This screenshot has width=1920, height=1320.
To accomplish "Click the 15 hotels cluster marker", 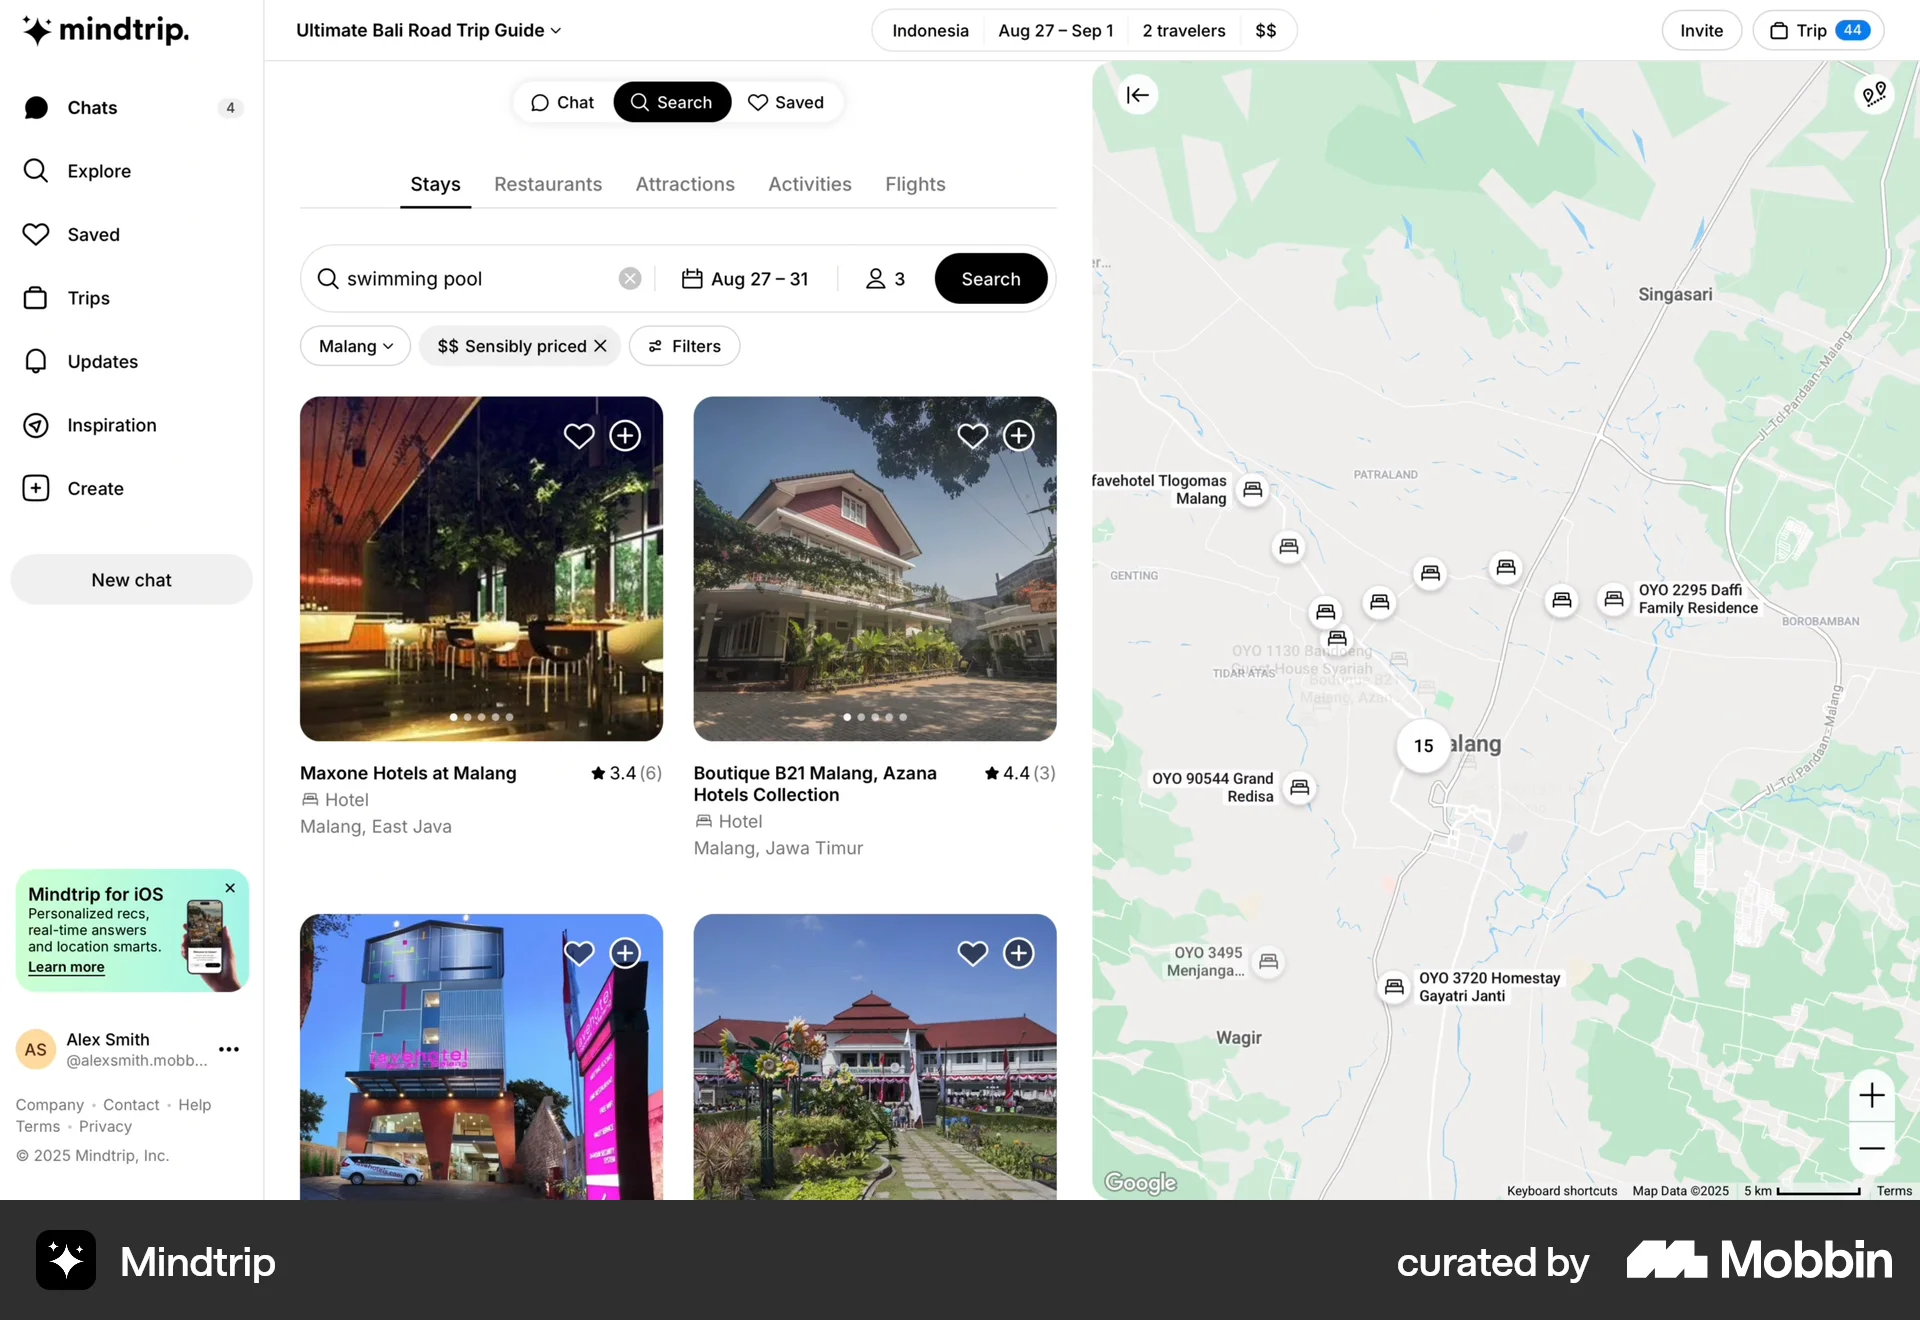I will click(1423, 746).
